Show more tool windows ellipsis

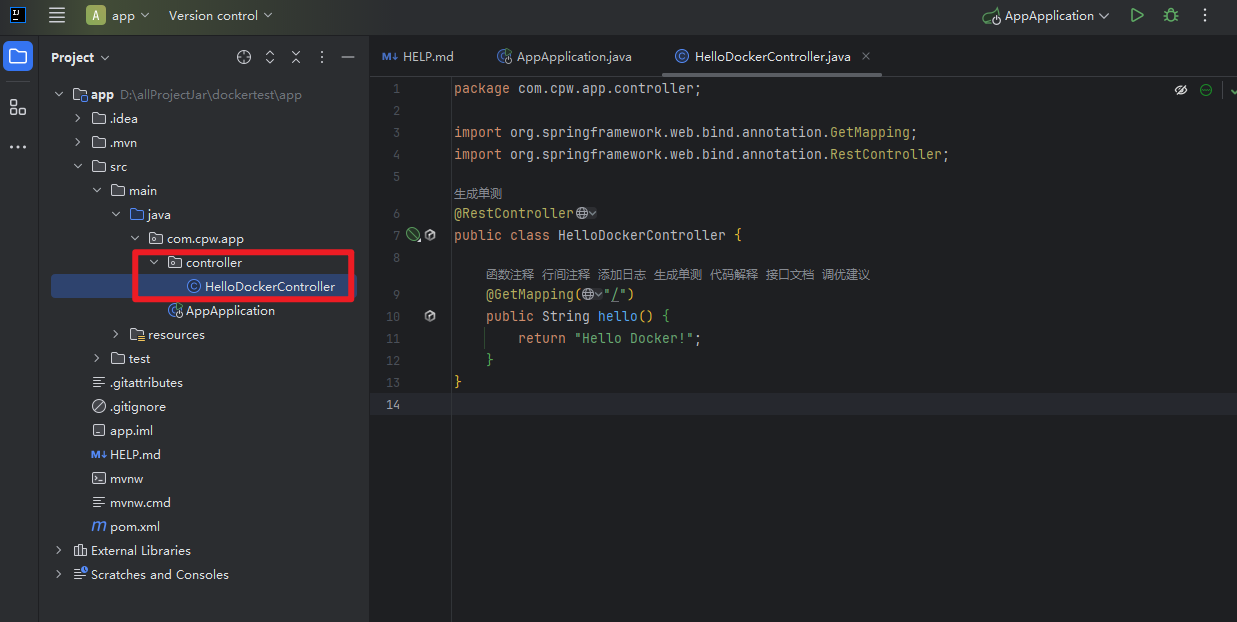pyautogui.click(x=18, y=147)
